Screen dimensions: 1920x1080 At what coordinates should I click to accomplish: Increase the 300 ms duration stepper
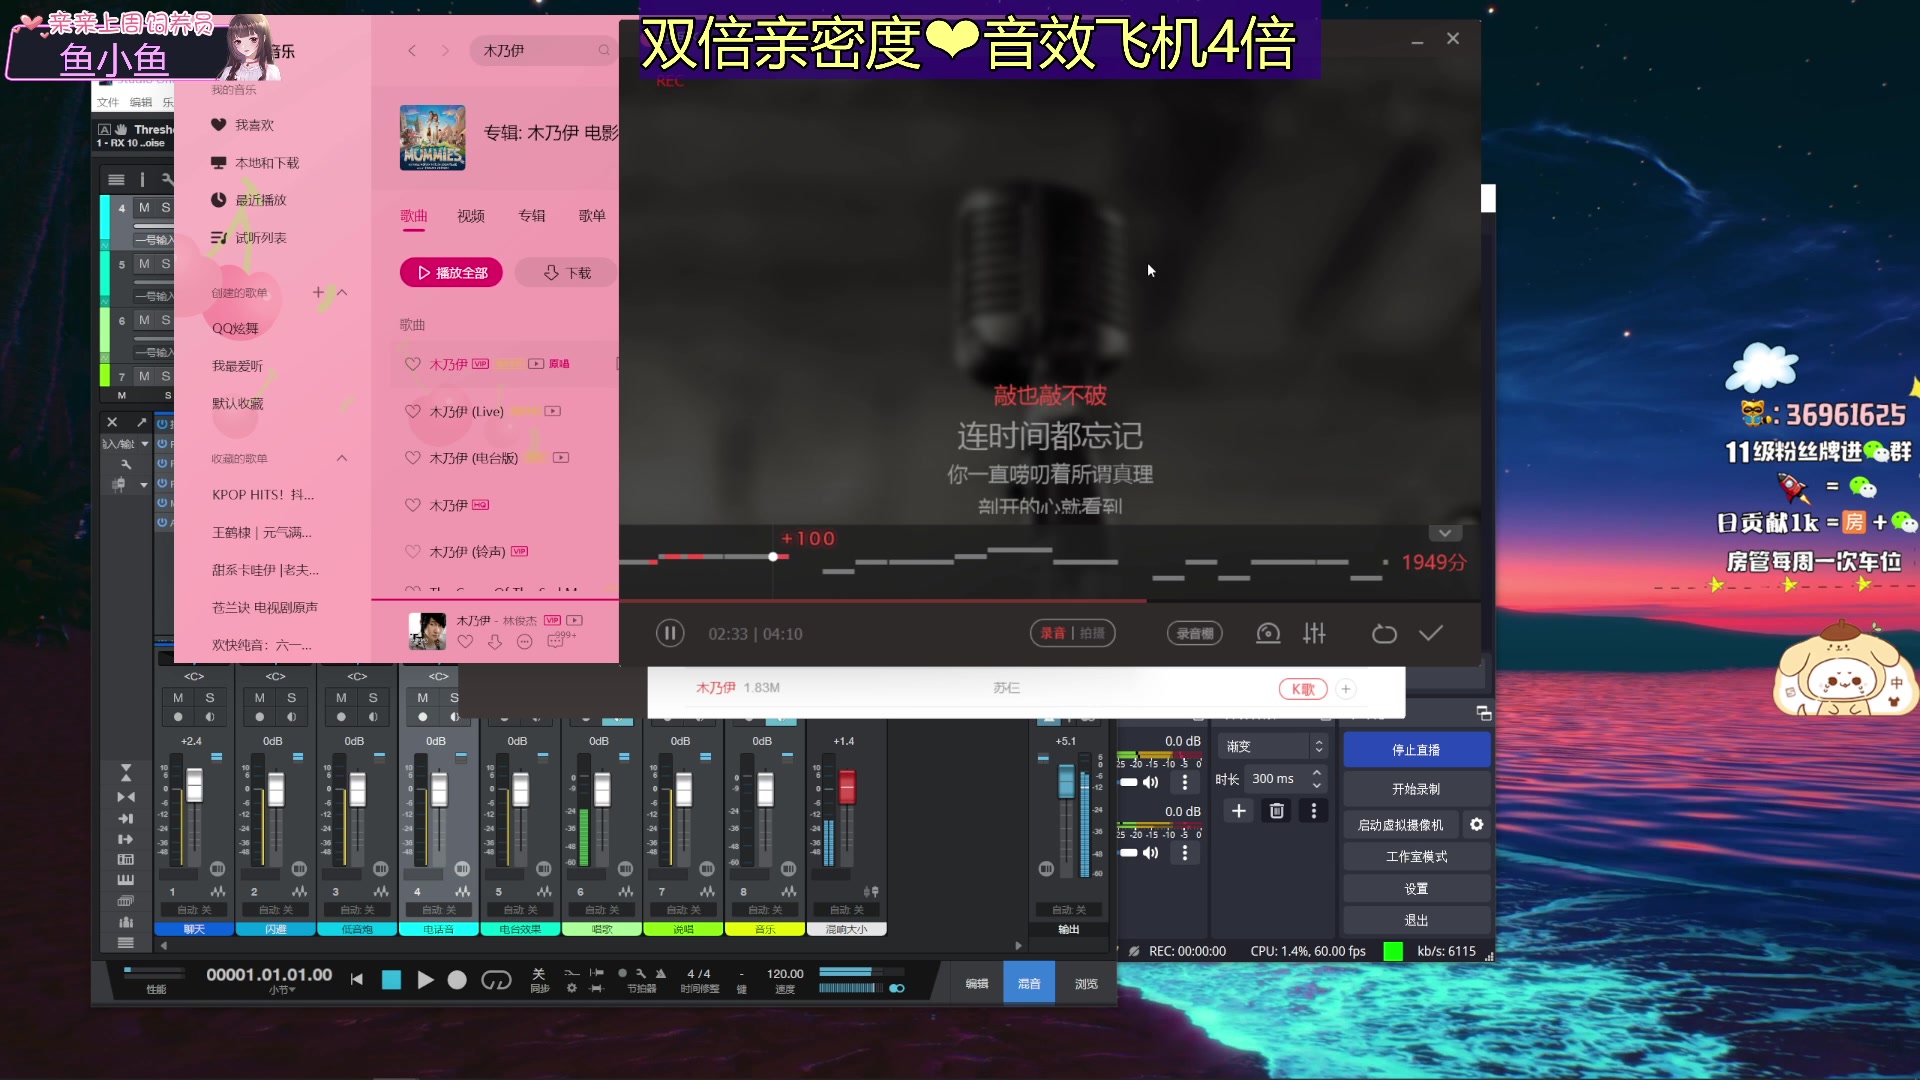coord(1317,773)
